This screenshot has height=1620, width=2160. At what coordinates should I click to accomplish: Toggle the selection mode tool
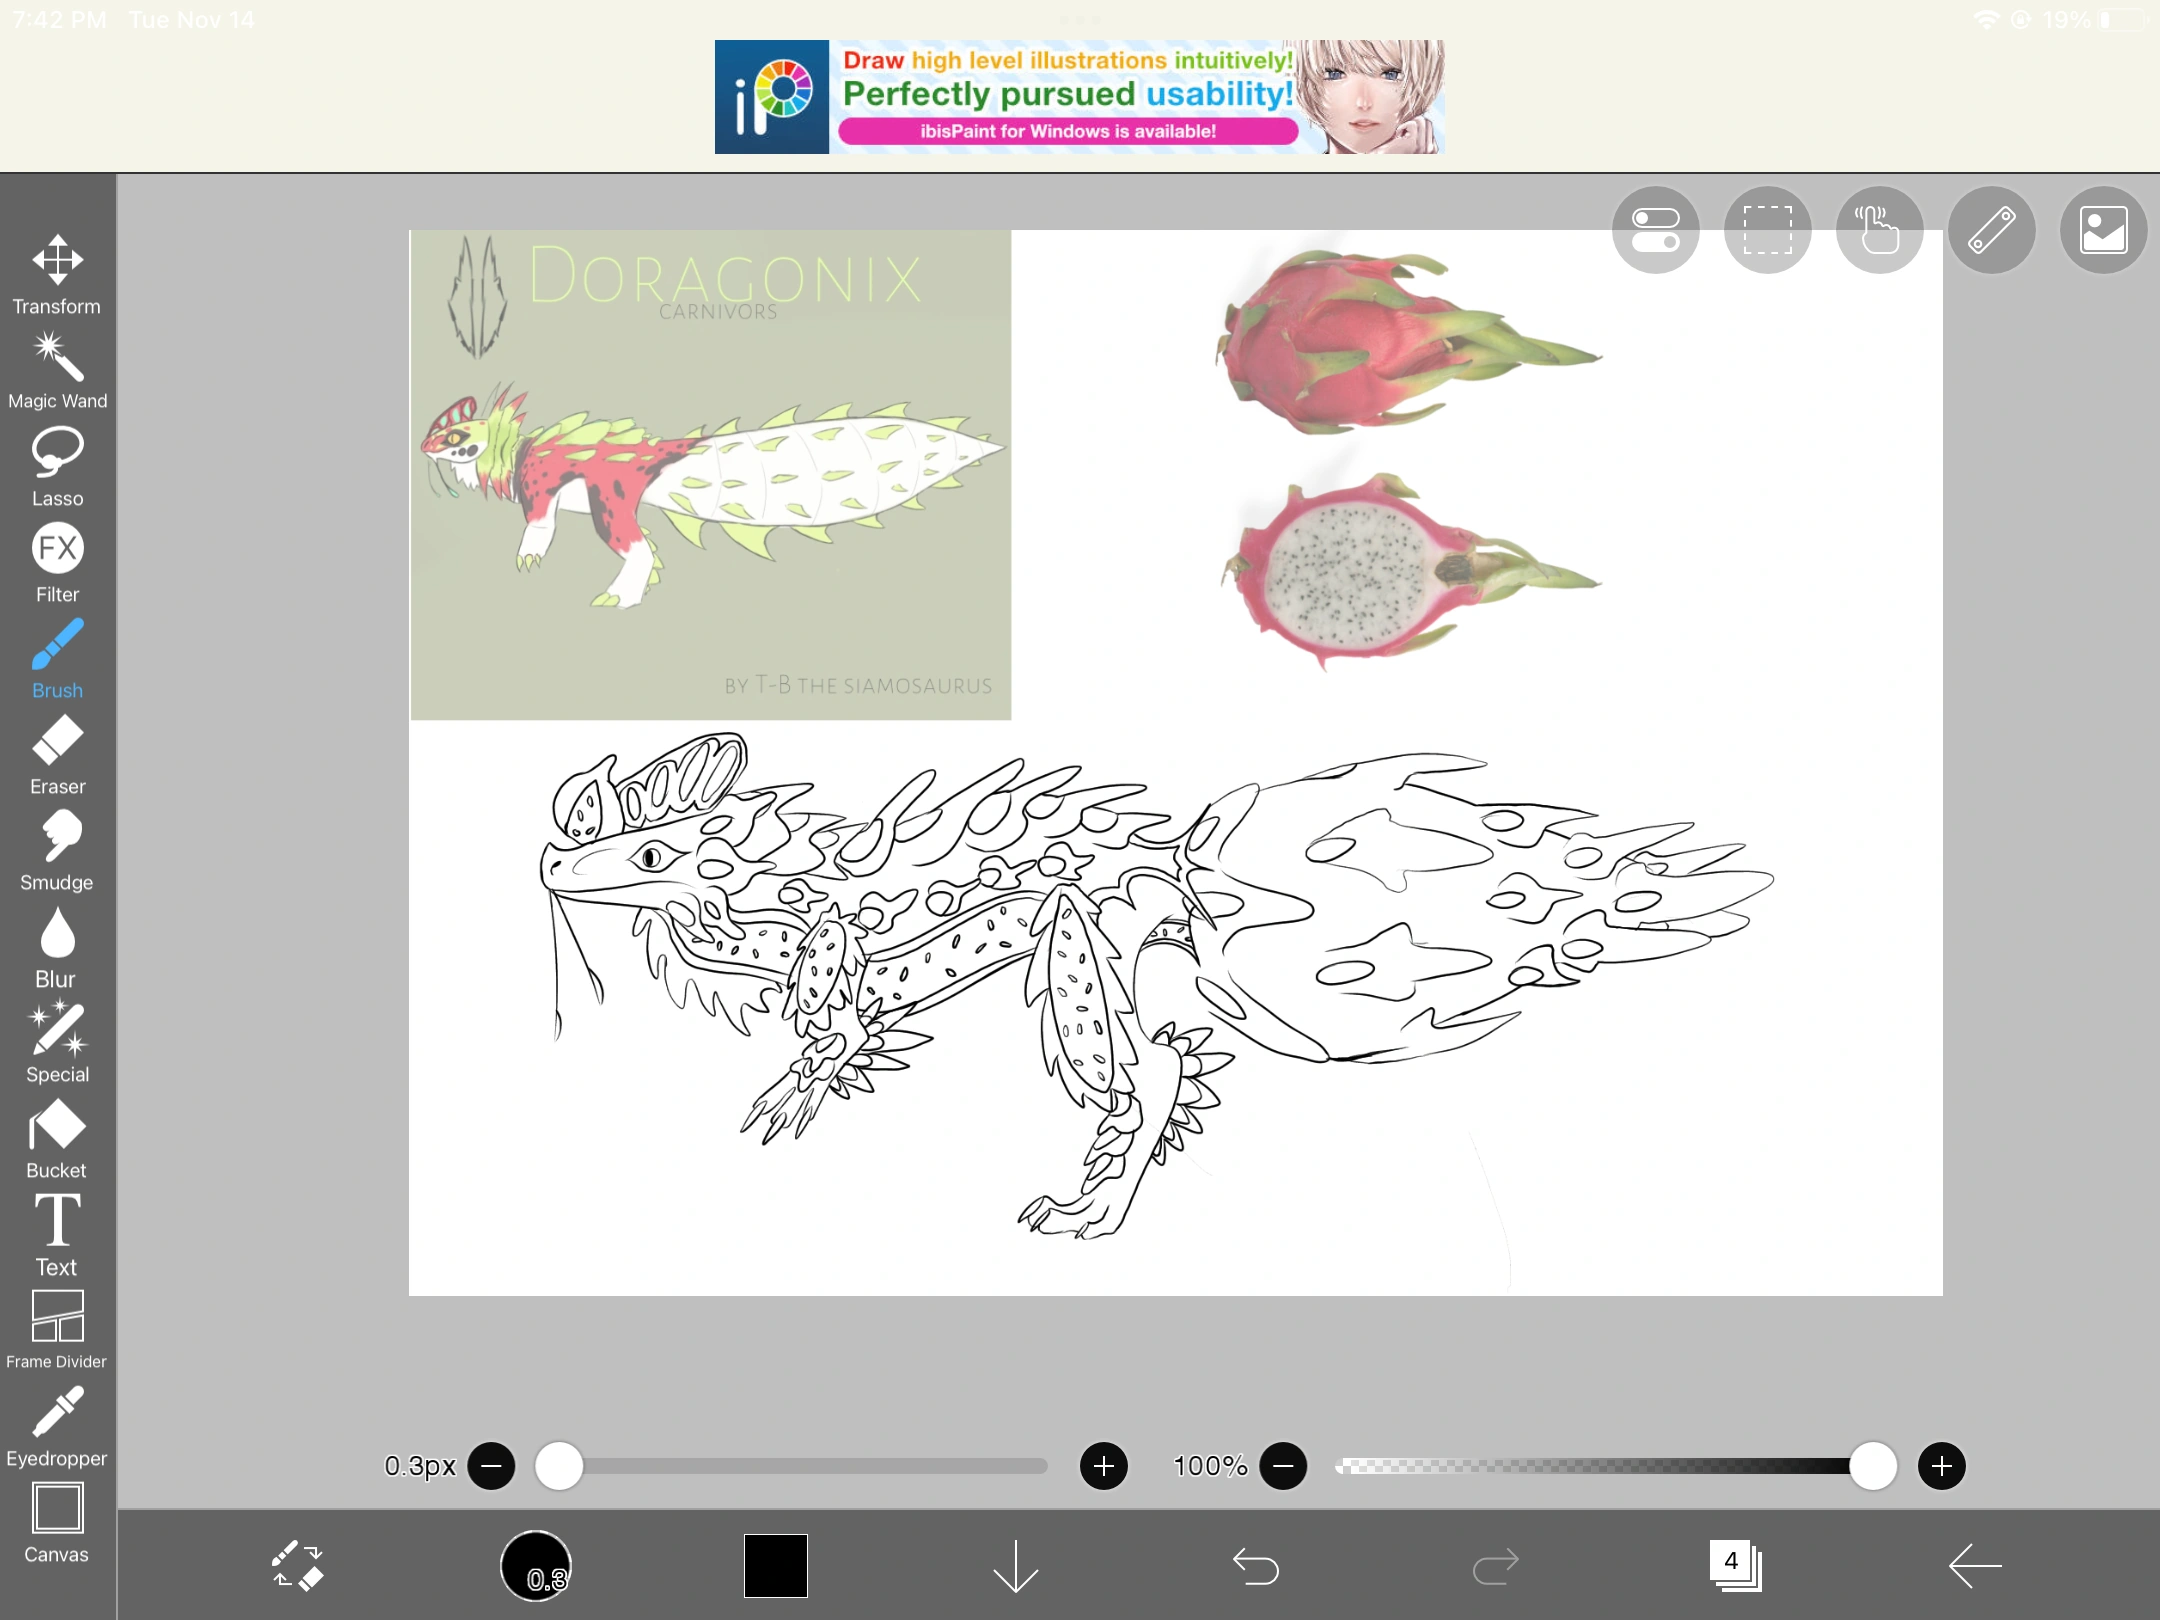[x=1766, y=230]
